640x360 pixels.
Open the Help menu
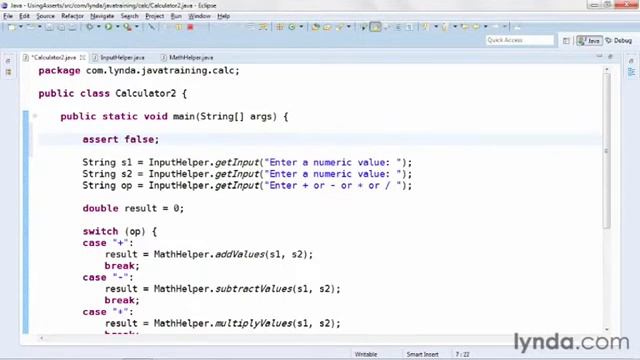(x=223, y=16)
